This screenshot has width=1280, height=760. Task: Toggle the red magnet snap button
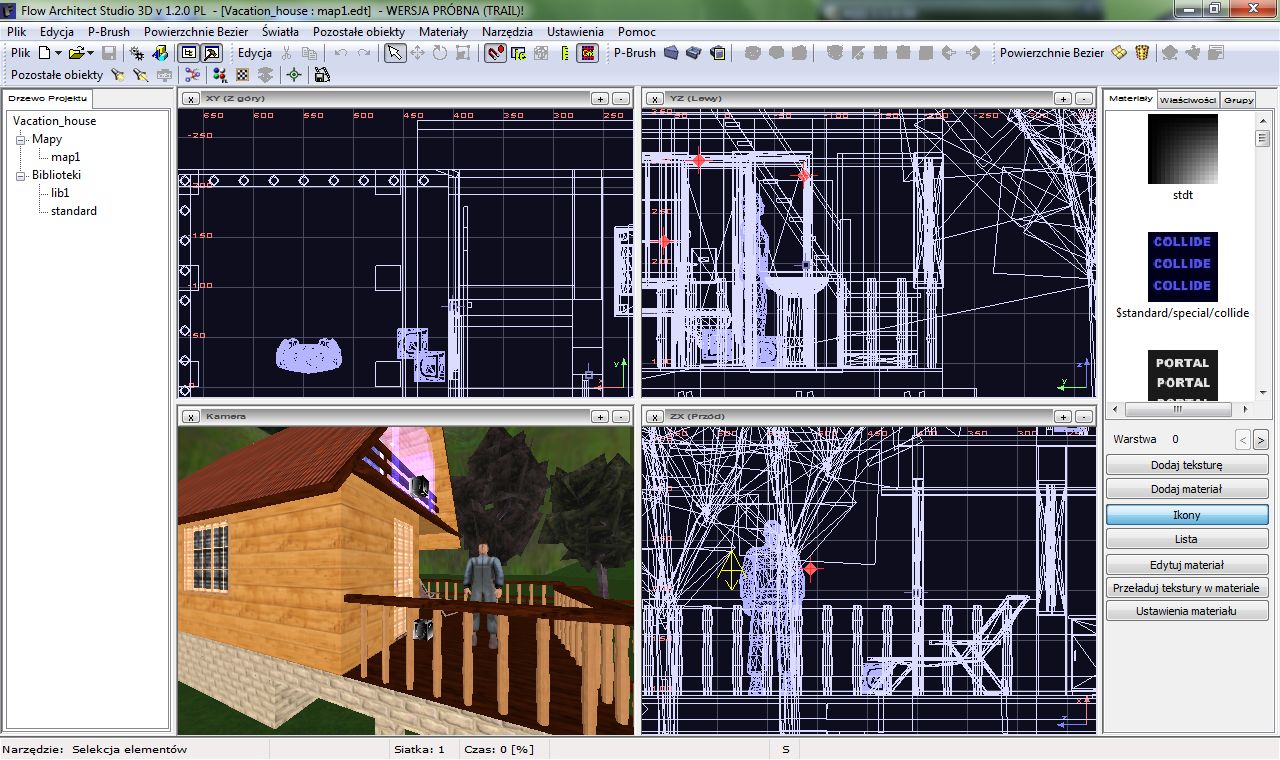point(495,53)
